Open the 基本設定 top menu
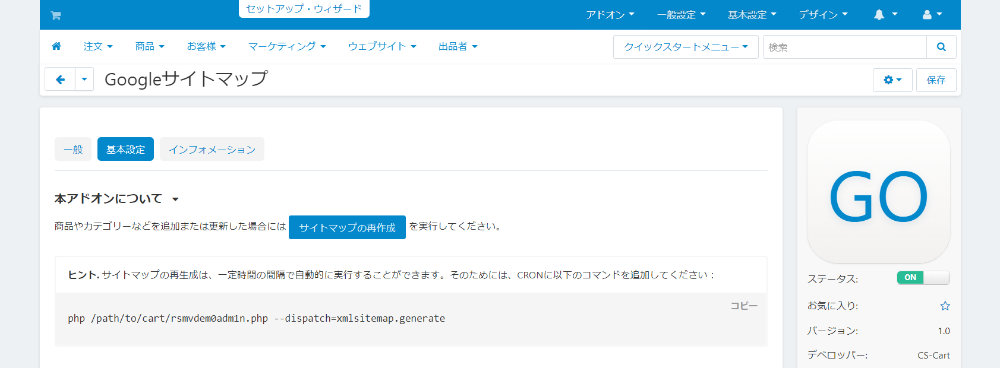 tap(752, 15)
